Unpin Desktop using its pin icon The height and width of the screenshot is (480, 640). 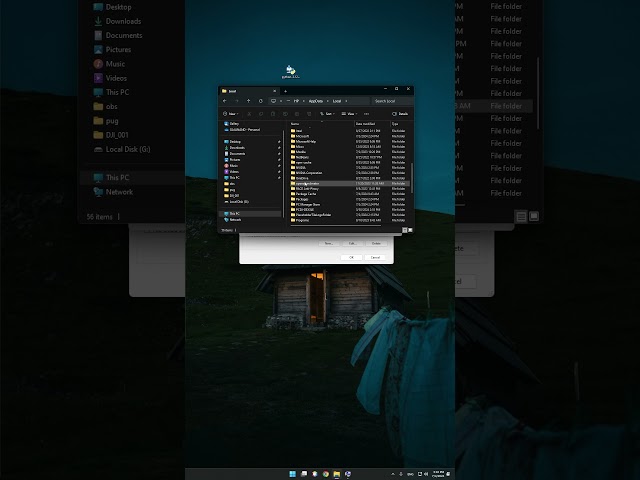point(279,142)
